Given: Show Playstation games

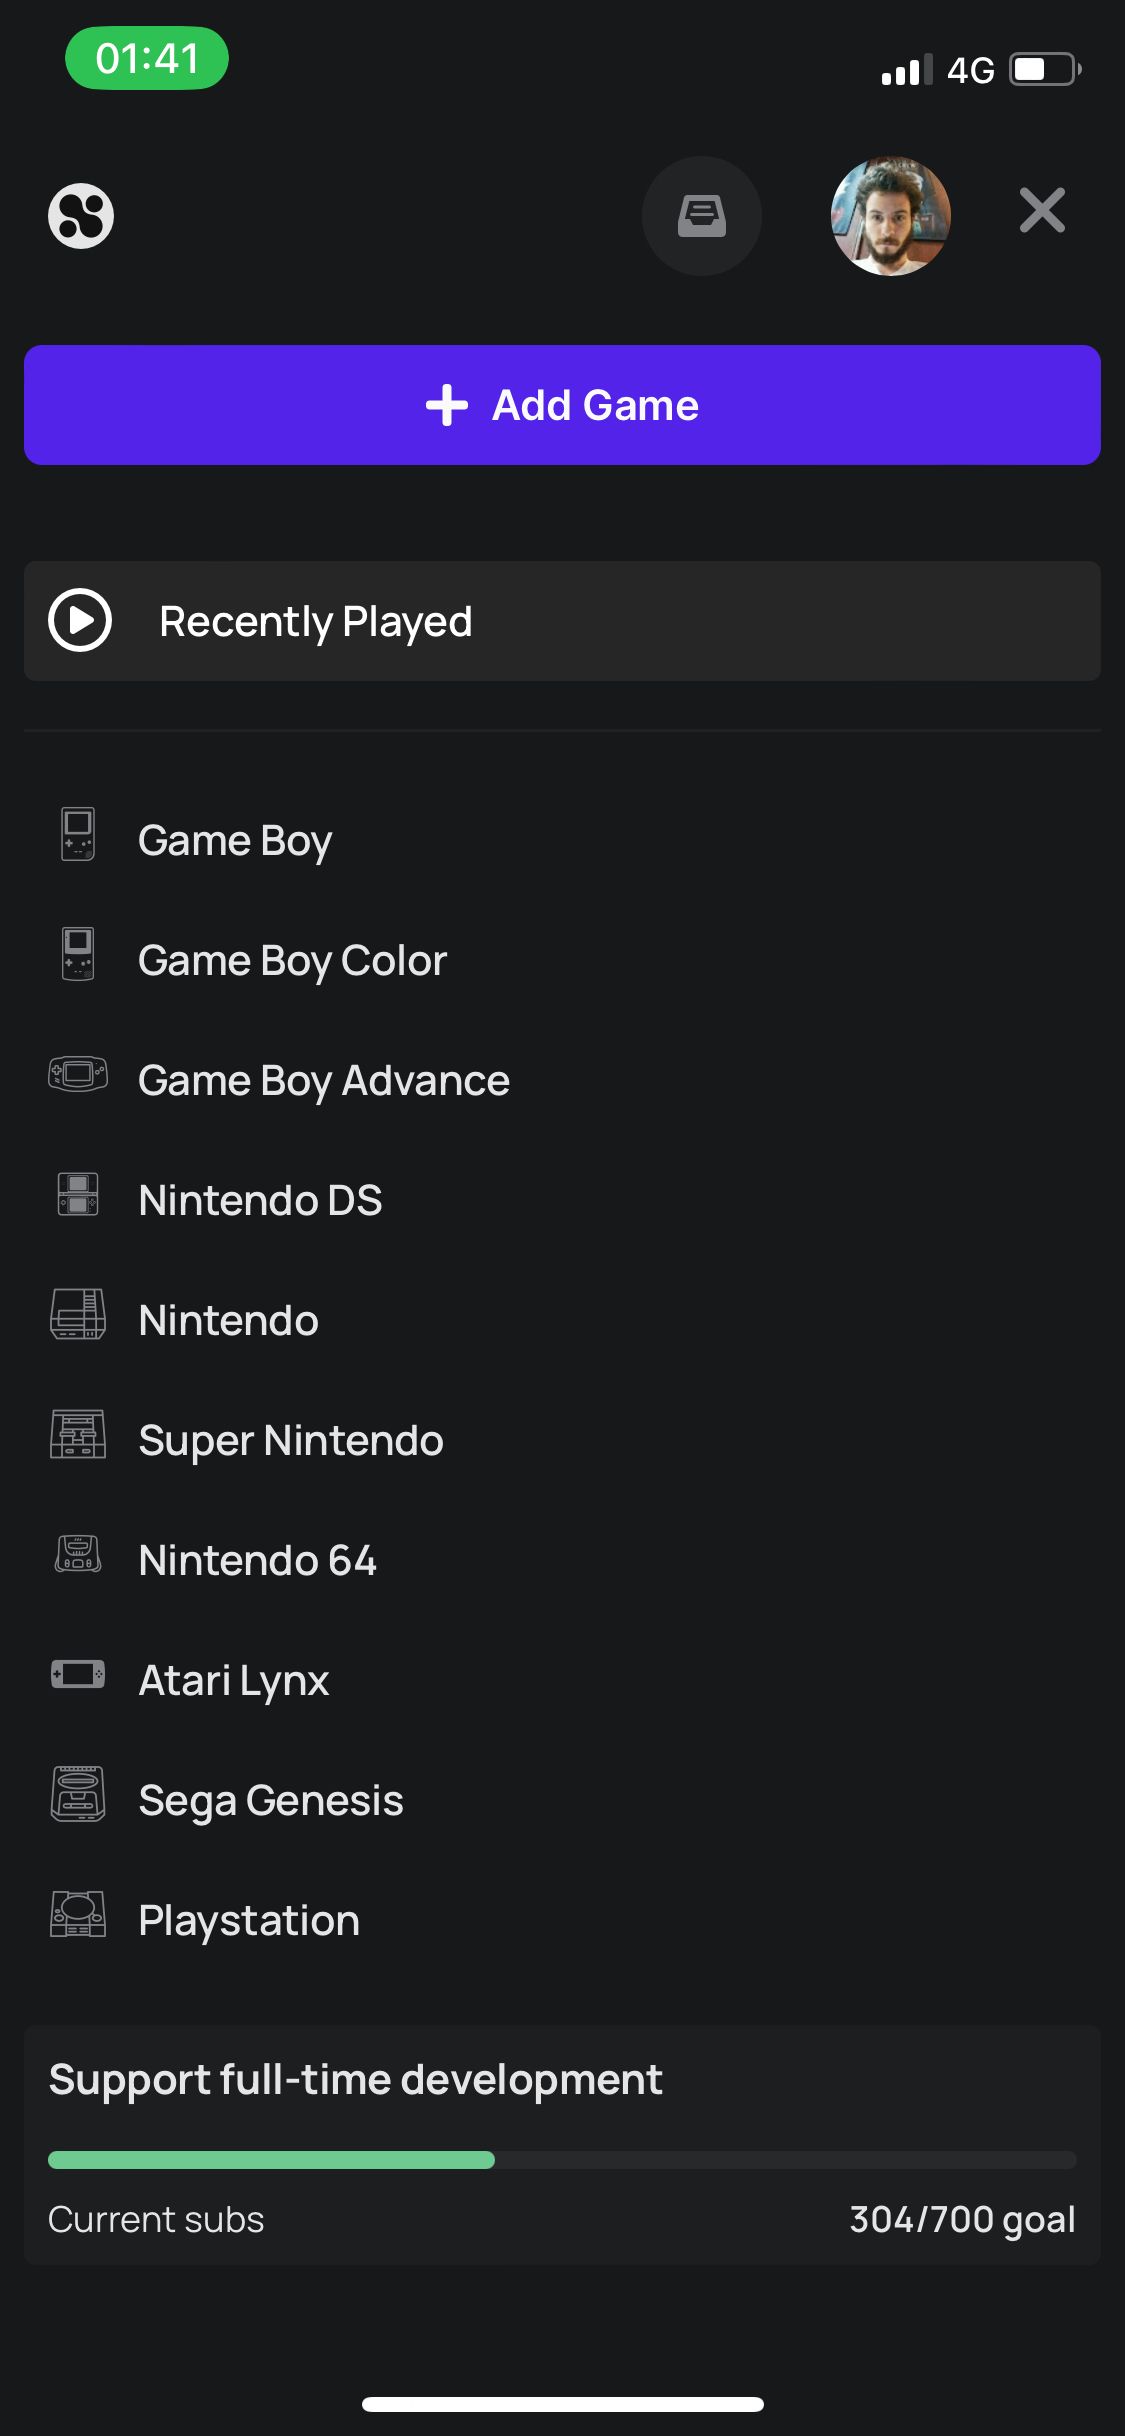Looking at the screenshot, I should click(248, 1920).
